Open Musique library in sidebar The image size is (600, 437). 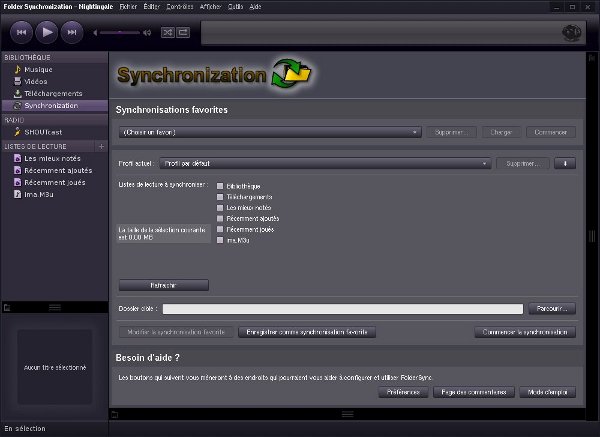tap(39, 69)
